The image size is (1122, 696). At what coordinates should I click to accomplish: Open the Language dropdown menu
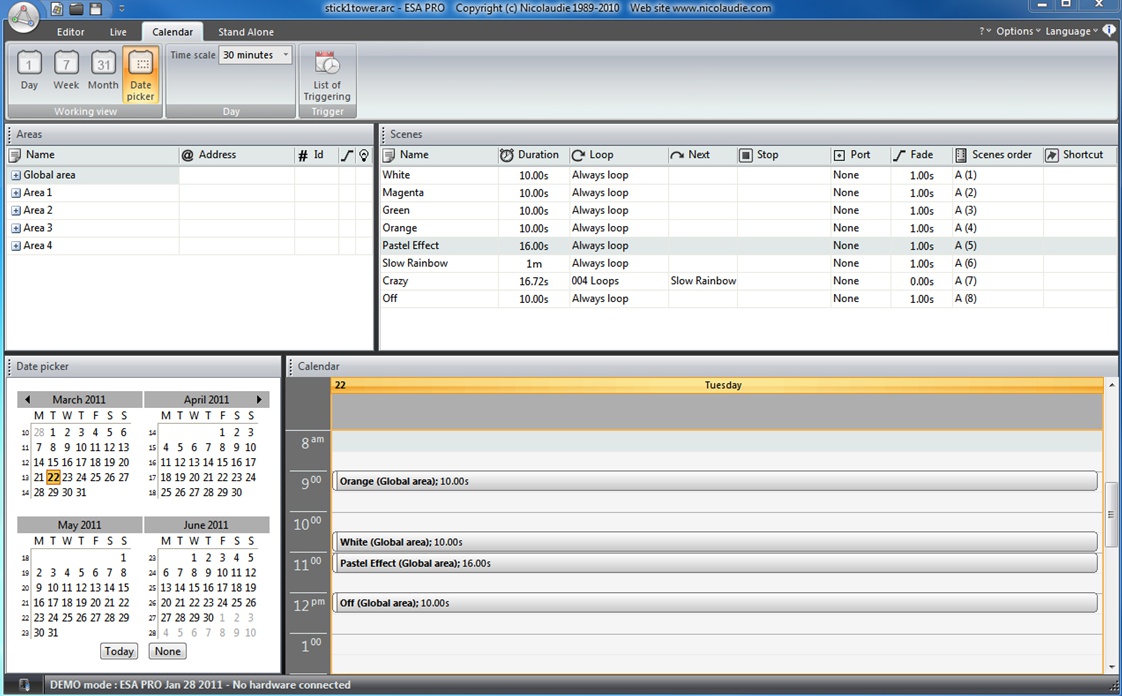pyautogui.click(x=1071, y=31)
